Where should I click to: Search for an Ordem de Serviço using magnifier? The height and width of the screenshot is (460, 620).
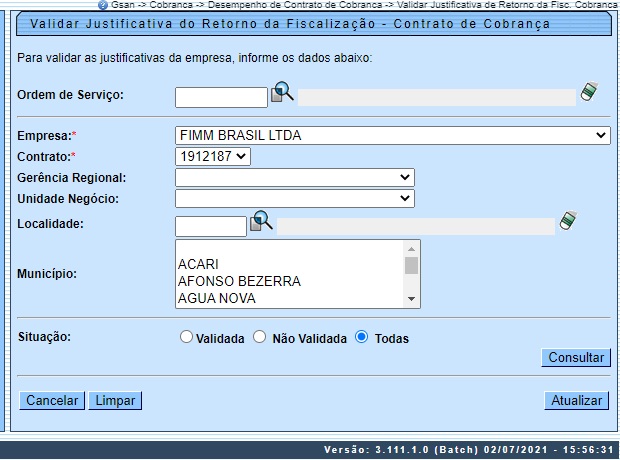[282, 92]
